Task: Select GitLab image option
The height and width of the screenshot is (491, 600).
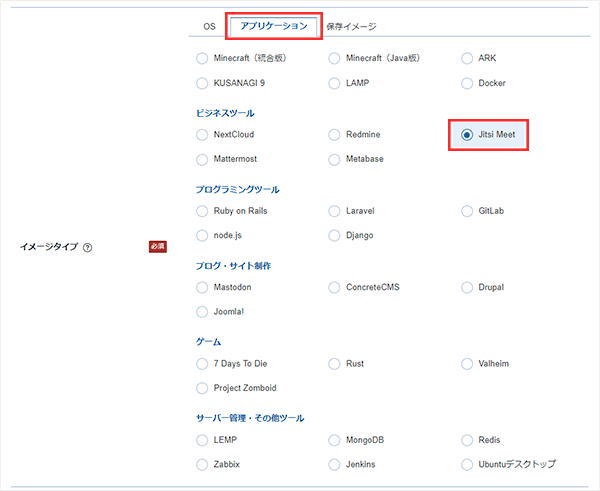Action: 467,211
